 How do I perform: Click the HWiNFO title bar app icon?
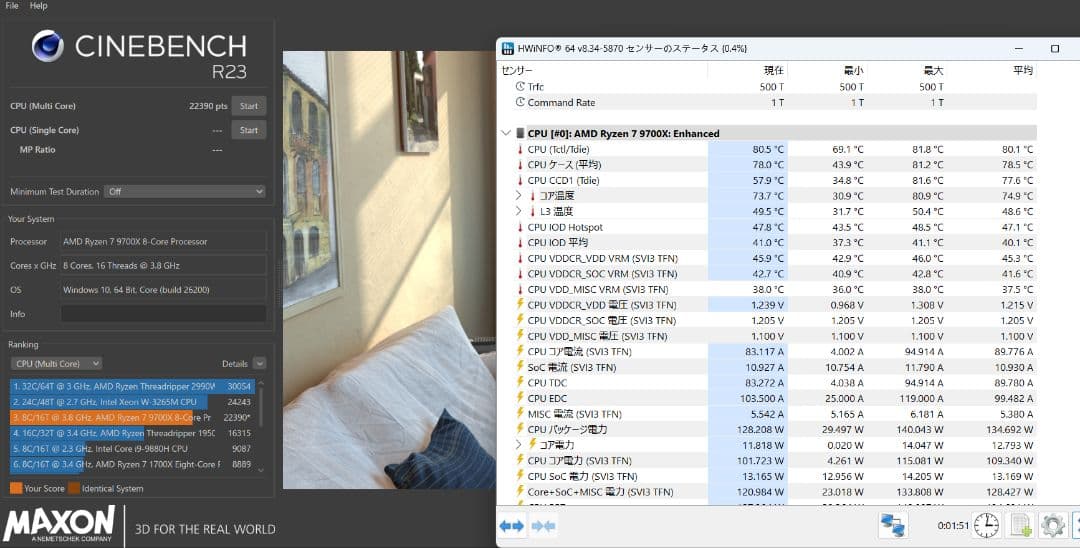pos(508,48)
